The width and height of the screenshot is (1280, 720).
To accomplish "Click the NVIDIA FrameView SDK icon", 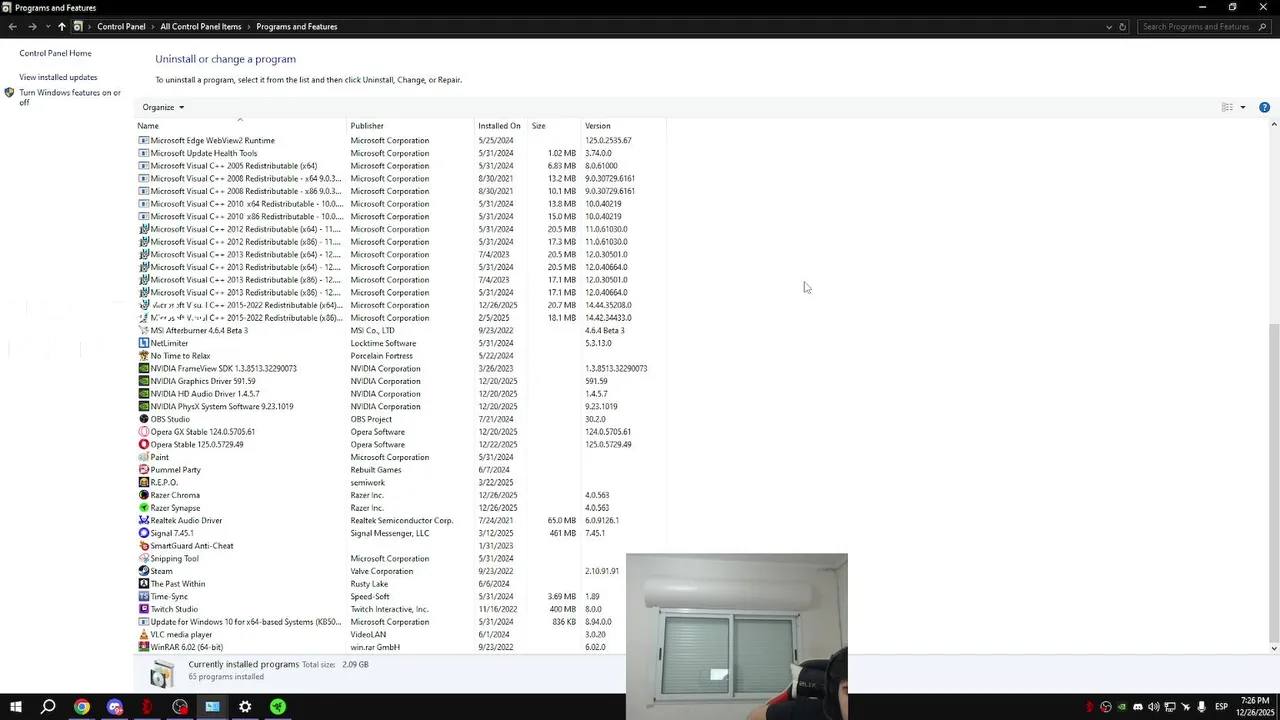I will [143, 368].
